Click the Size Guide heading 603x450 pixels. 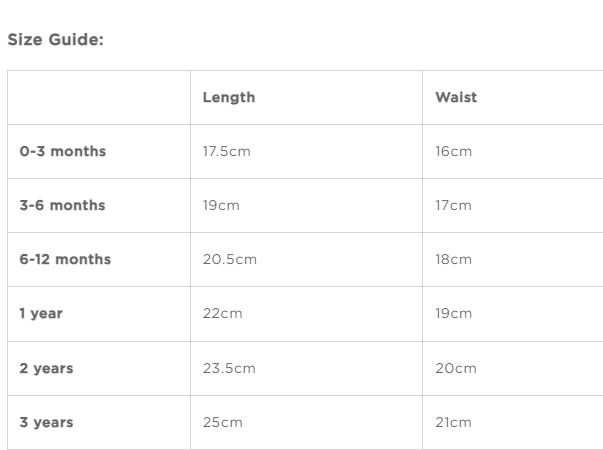56,40
